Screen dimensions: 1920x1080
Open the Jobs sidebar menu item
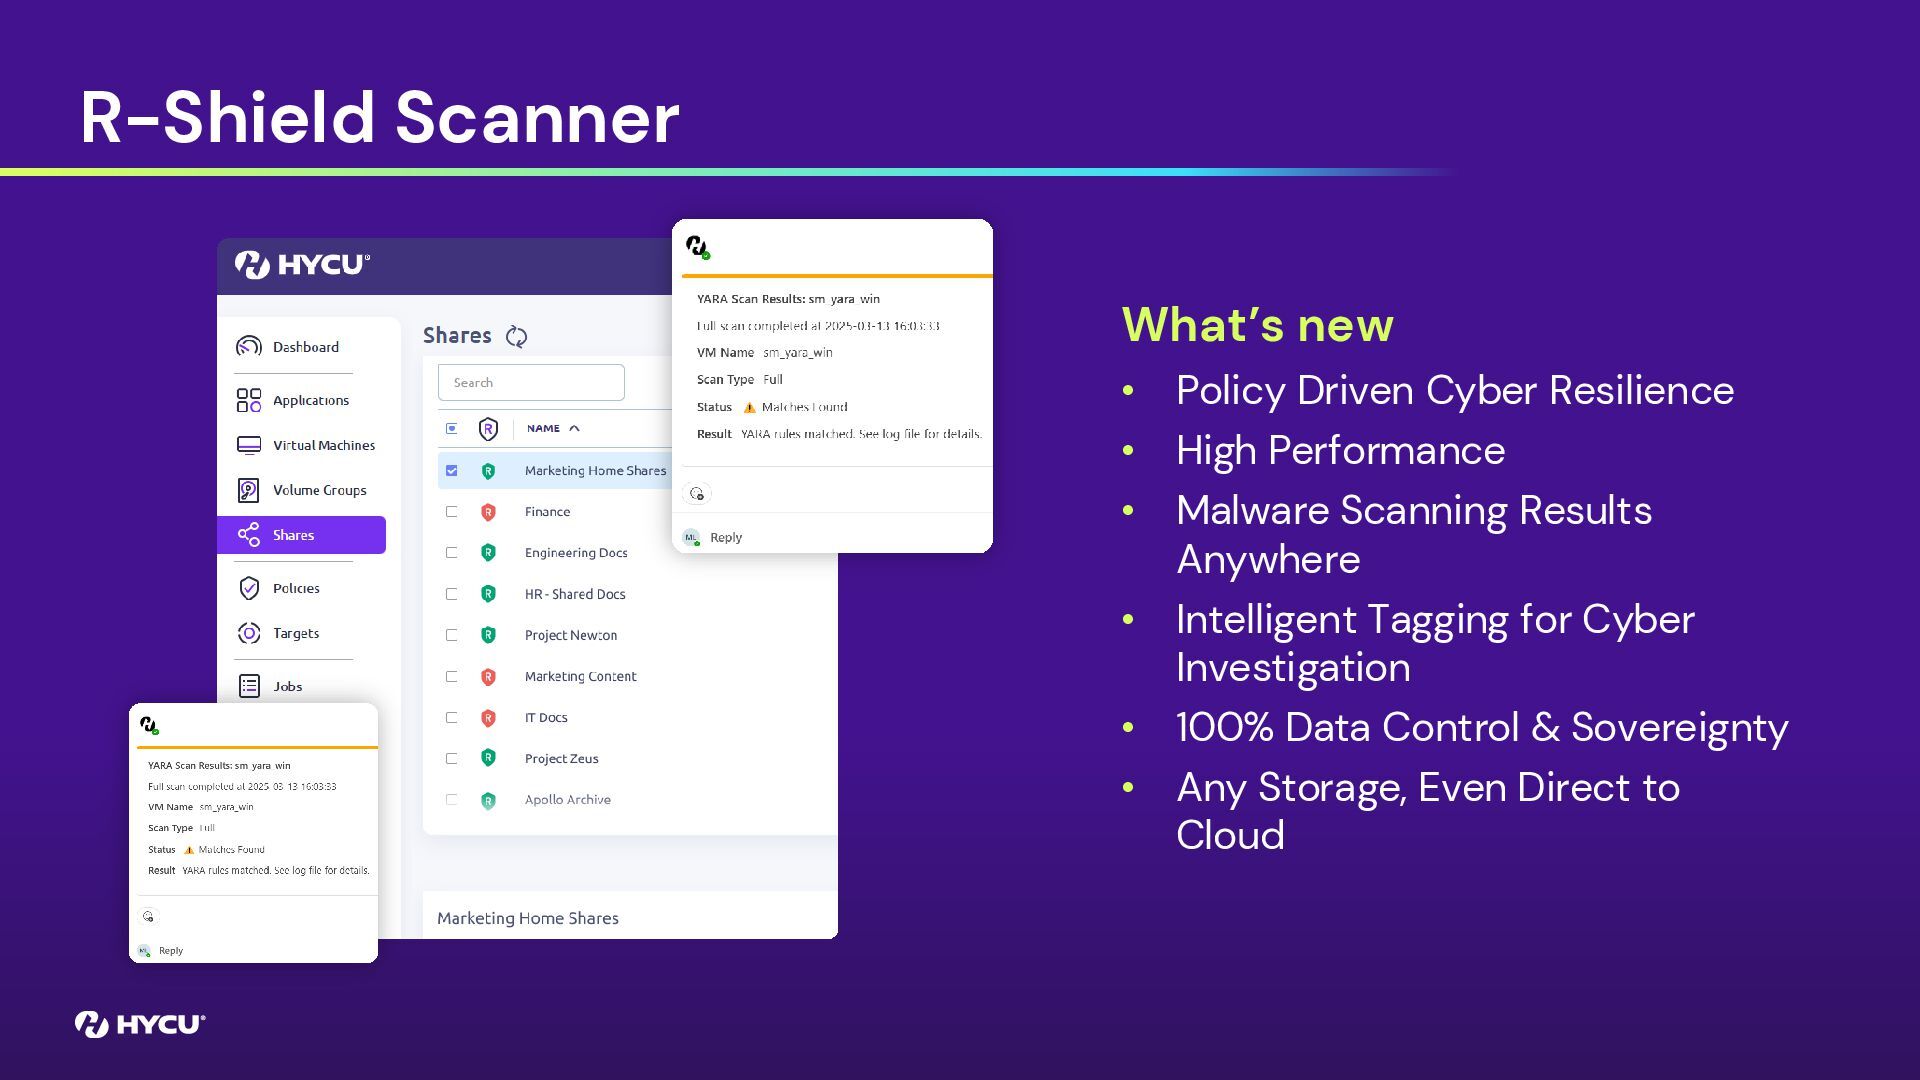287,686
